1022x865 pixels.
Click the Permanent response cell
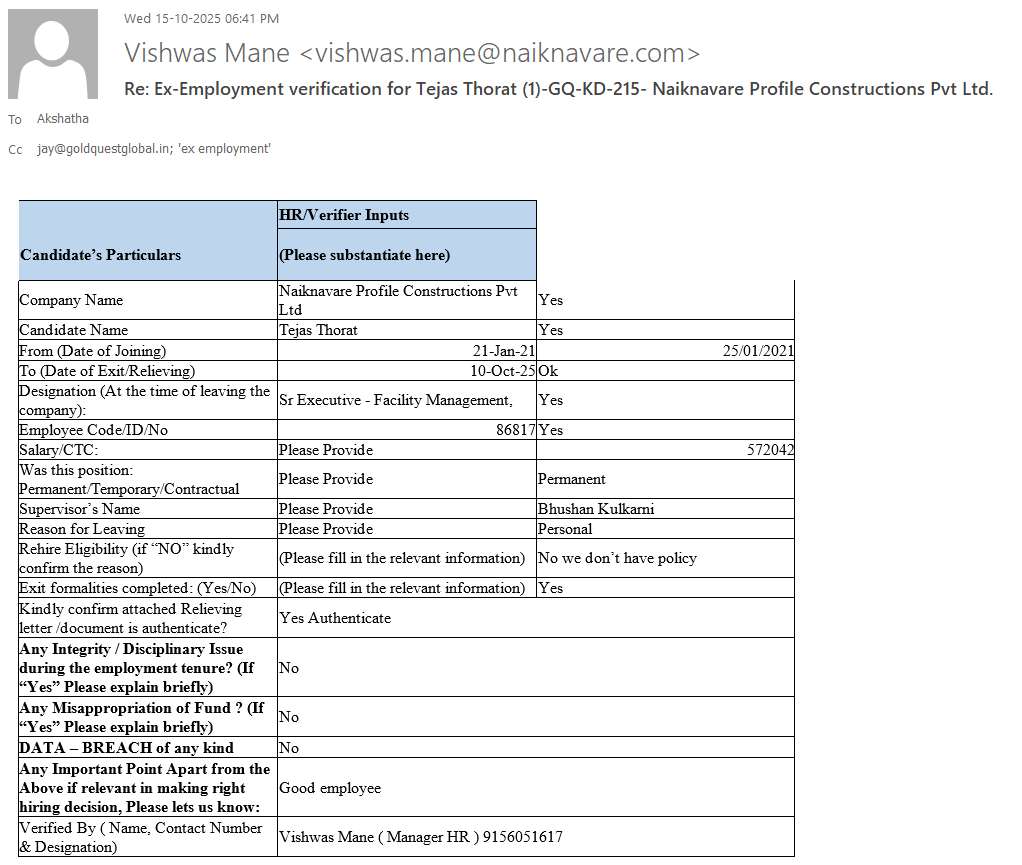pyautogui.click(x=665, y=479)
